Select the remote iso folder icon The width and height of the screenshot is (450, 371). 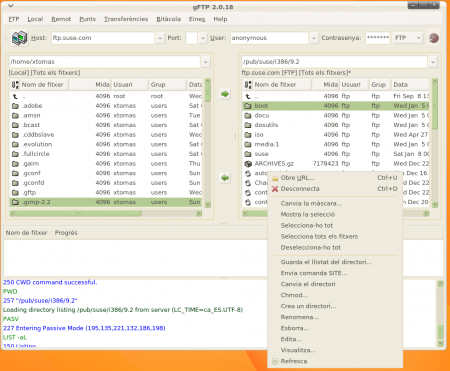coord(248,135)
